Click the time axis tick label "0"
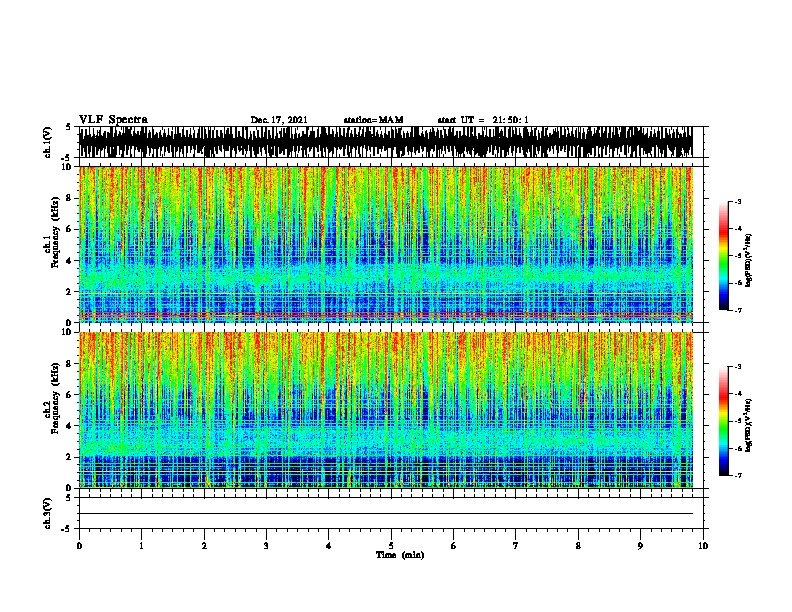The width and height of the screenshot is (792, 612). coord(79,546)
